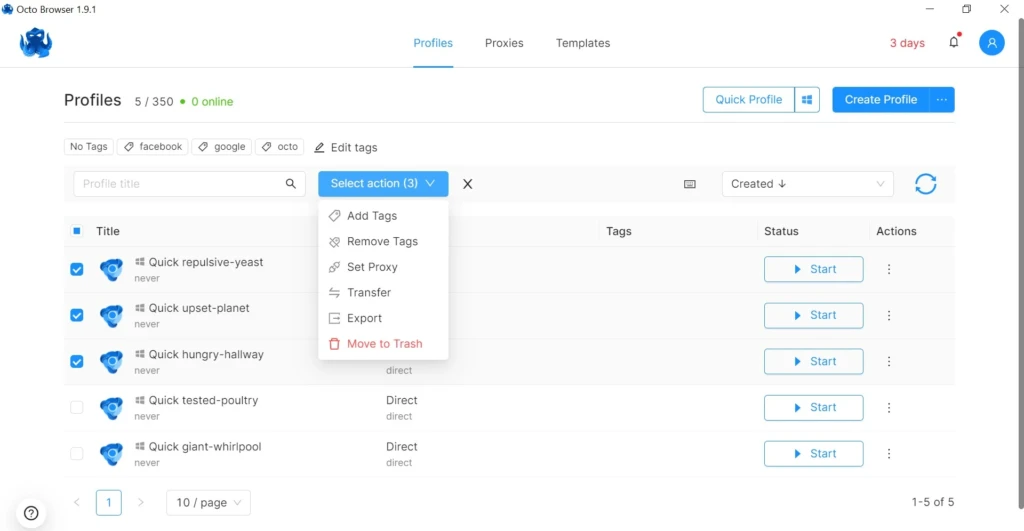Expand the 10 / page selector

pyautogui.click(x=208, y=502)
